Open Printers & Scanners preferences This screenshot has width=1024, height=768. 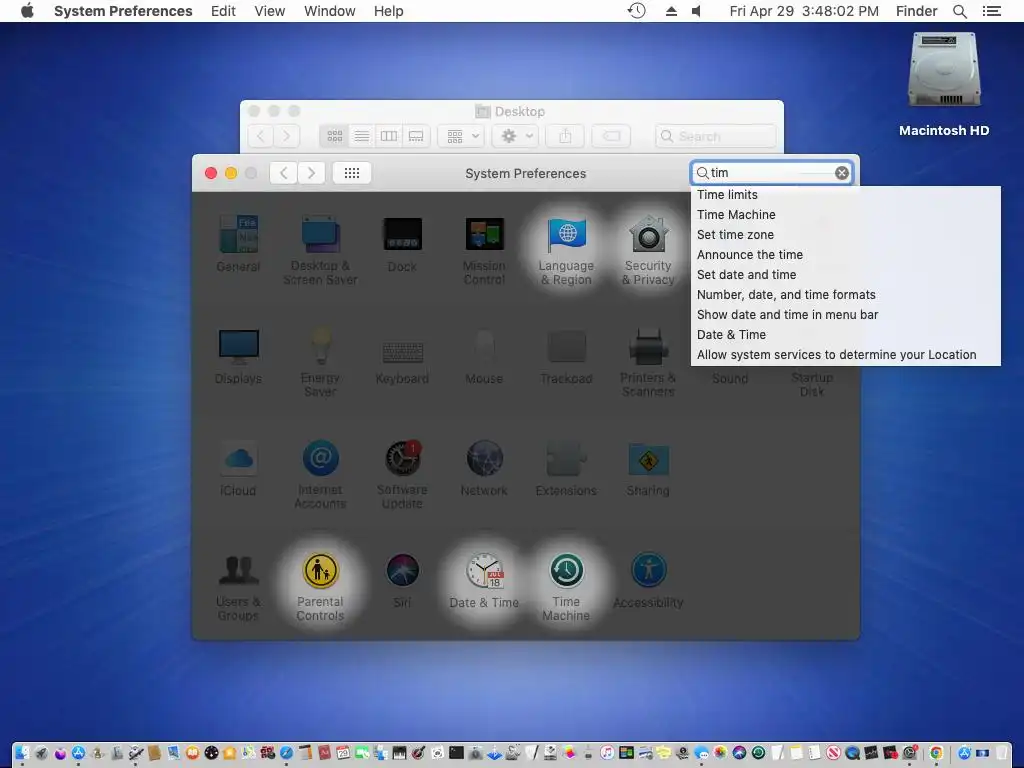pyautogui.click(x=648, y=362)
